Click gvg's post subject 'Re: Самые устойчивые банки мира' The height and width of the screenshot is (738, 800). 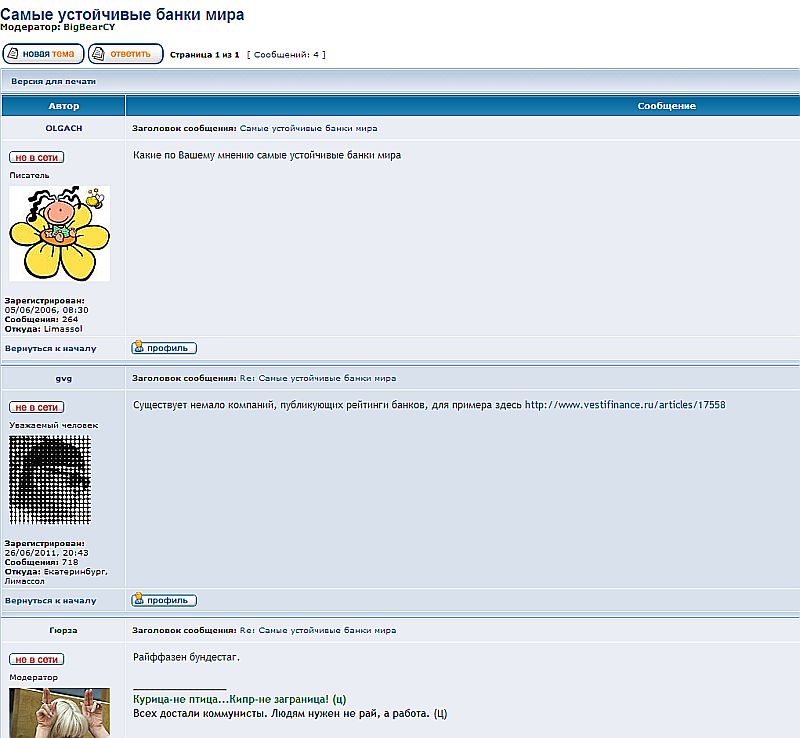tap(318, 378)
